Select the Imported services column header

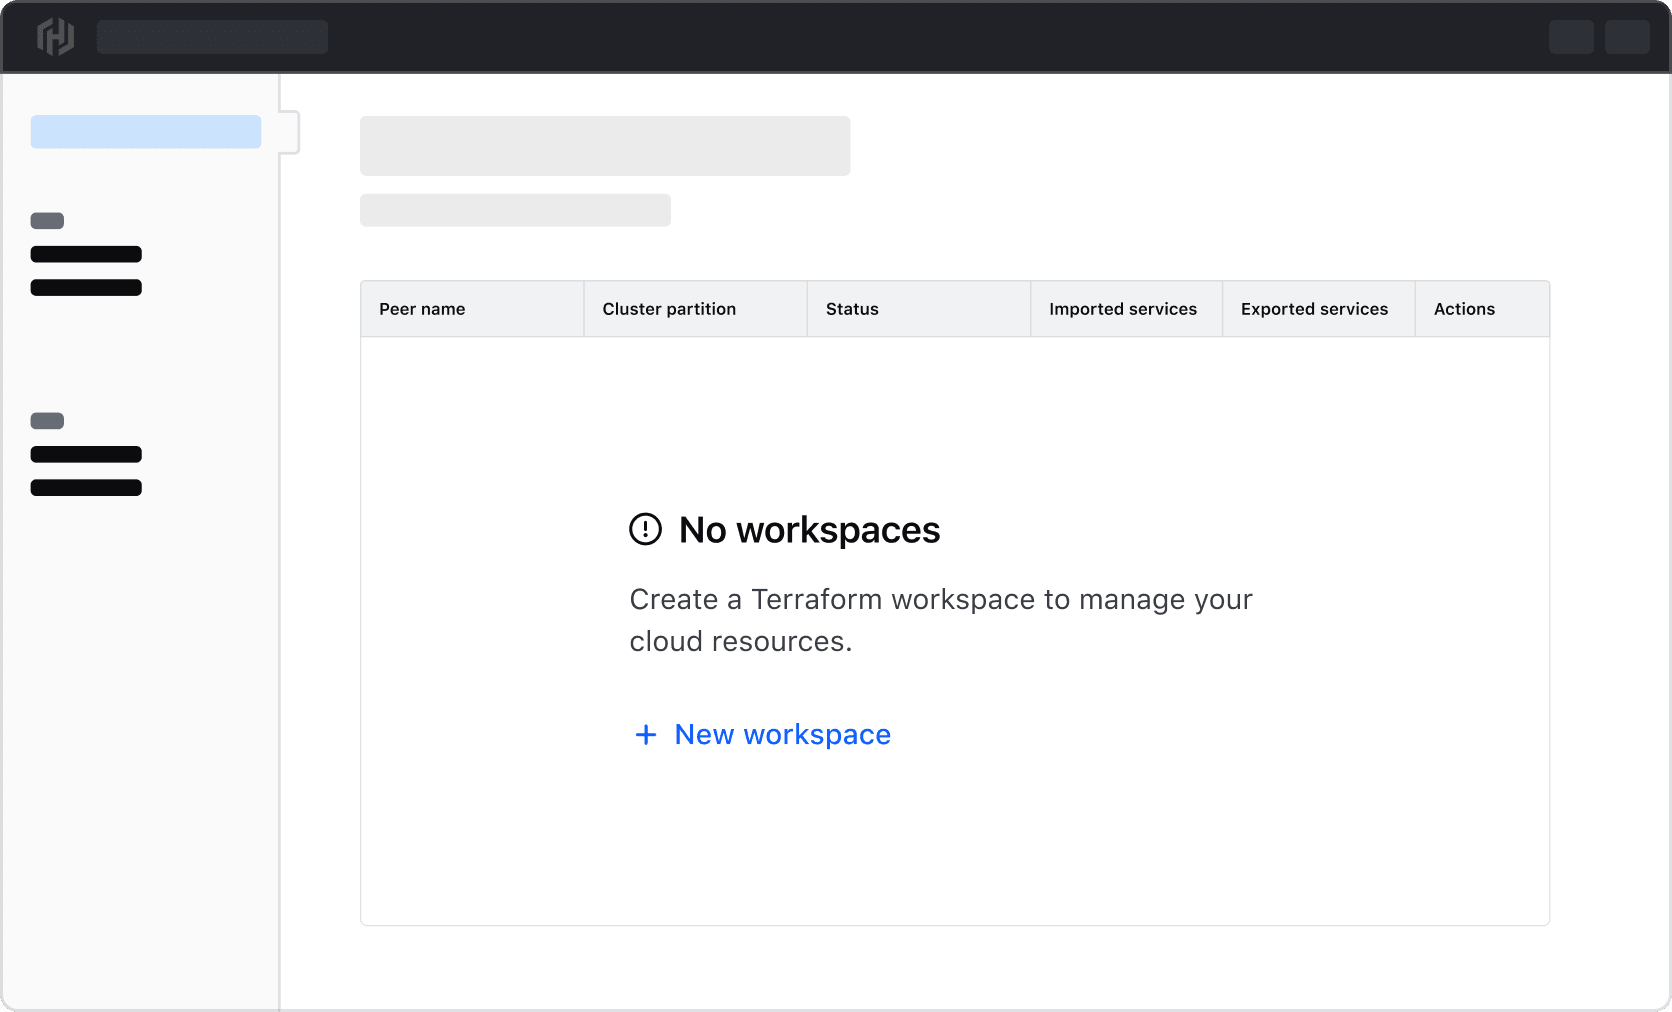1122,309
